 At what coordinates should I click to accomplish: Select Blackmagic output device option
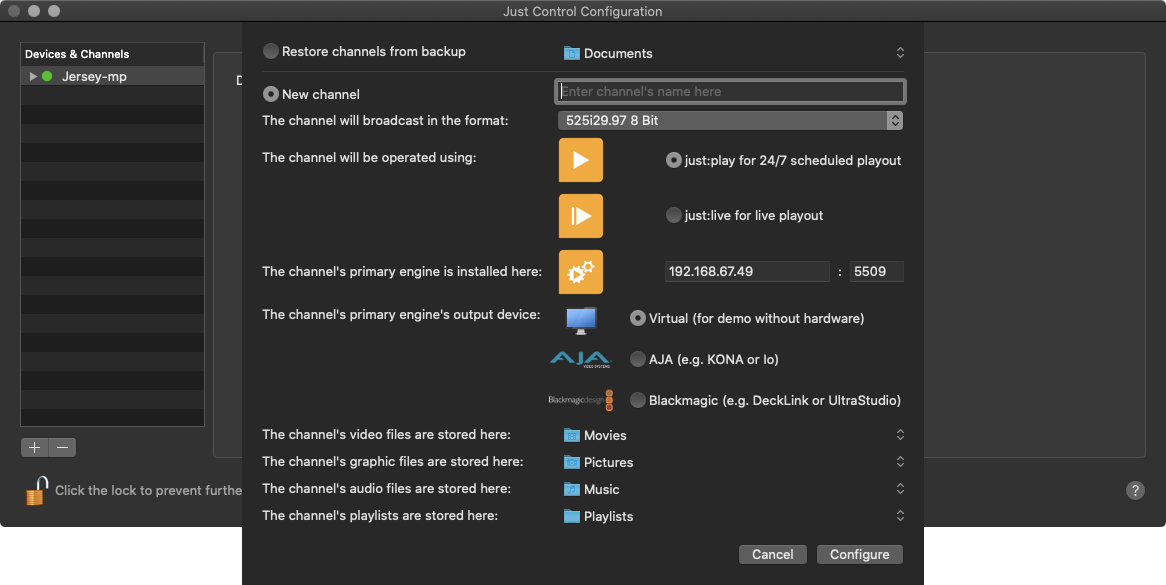tap(637, 400)
